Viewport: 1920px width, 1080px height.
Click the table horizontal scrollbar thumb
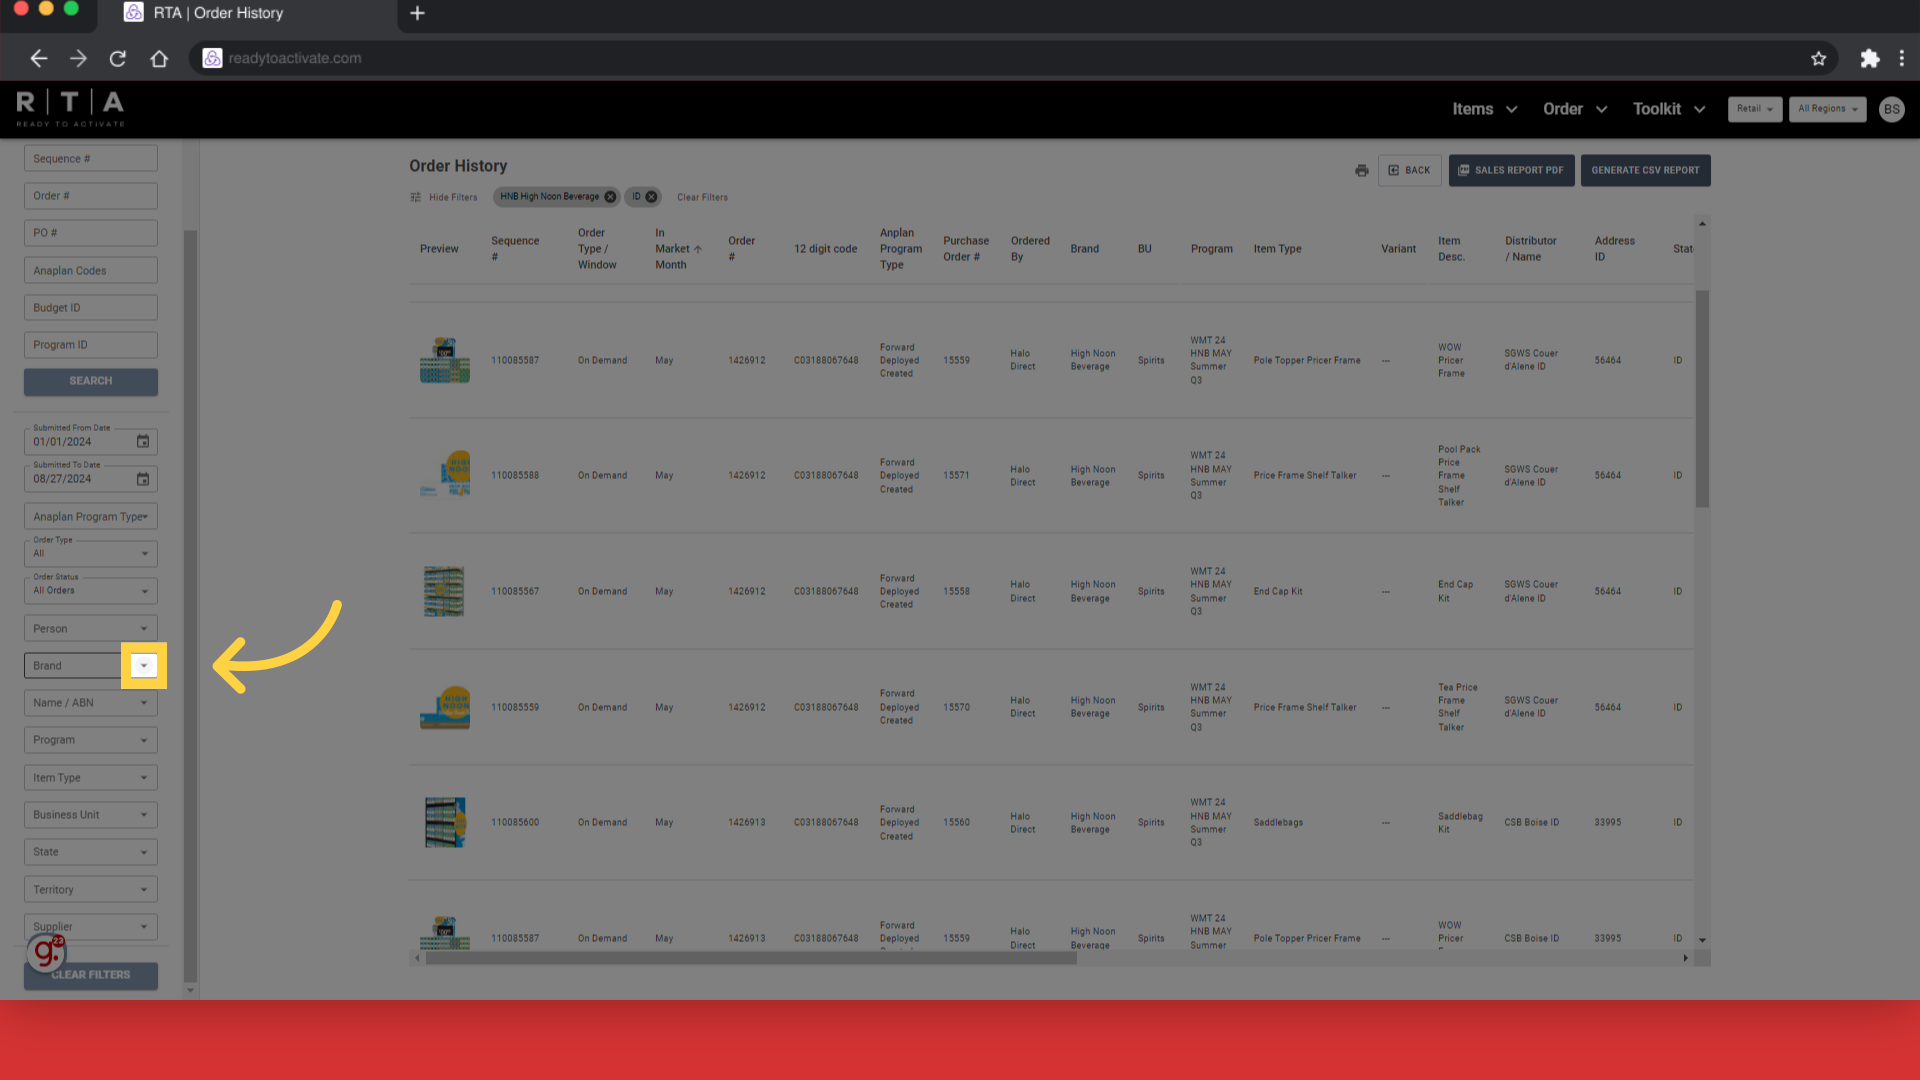coord(751,958)
